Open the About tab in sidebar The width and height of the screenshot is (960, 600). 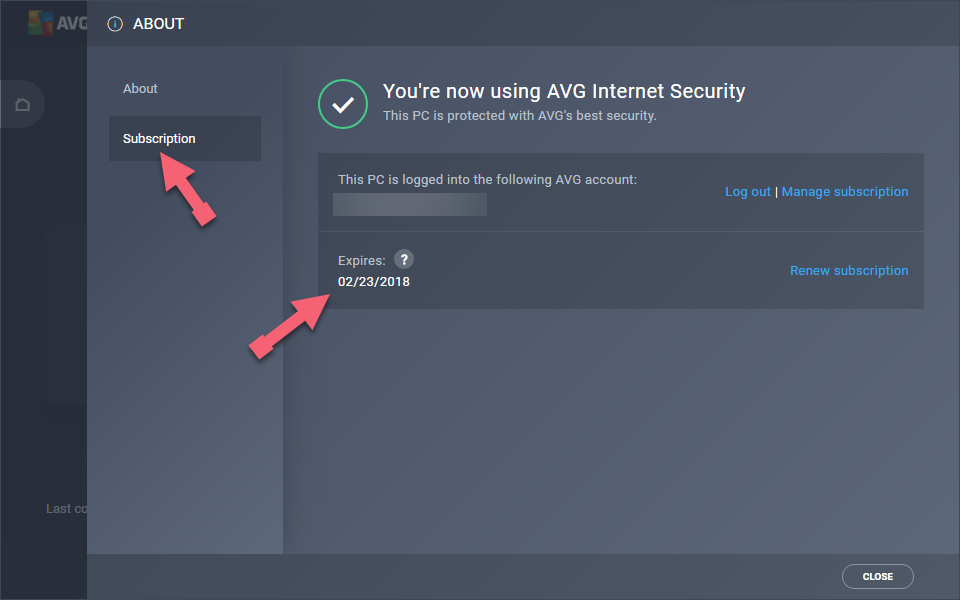(x=140, y=89)
